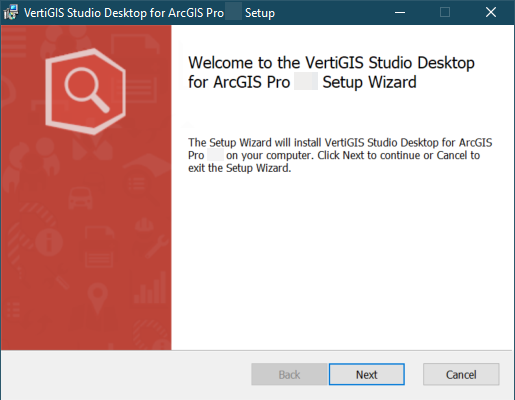
Task: Click the disabled maximize button
Action: point(445,13)
